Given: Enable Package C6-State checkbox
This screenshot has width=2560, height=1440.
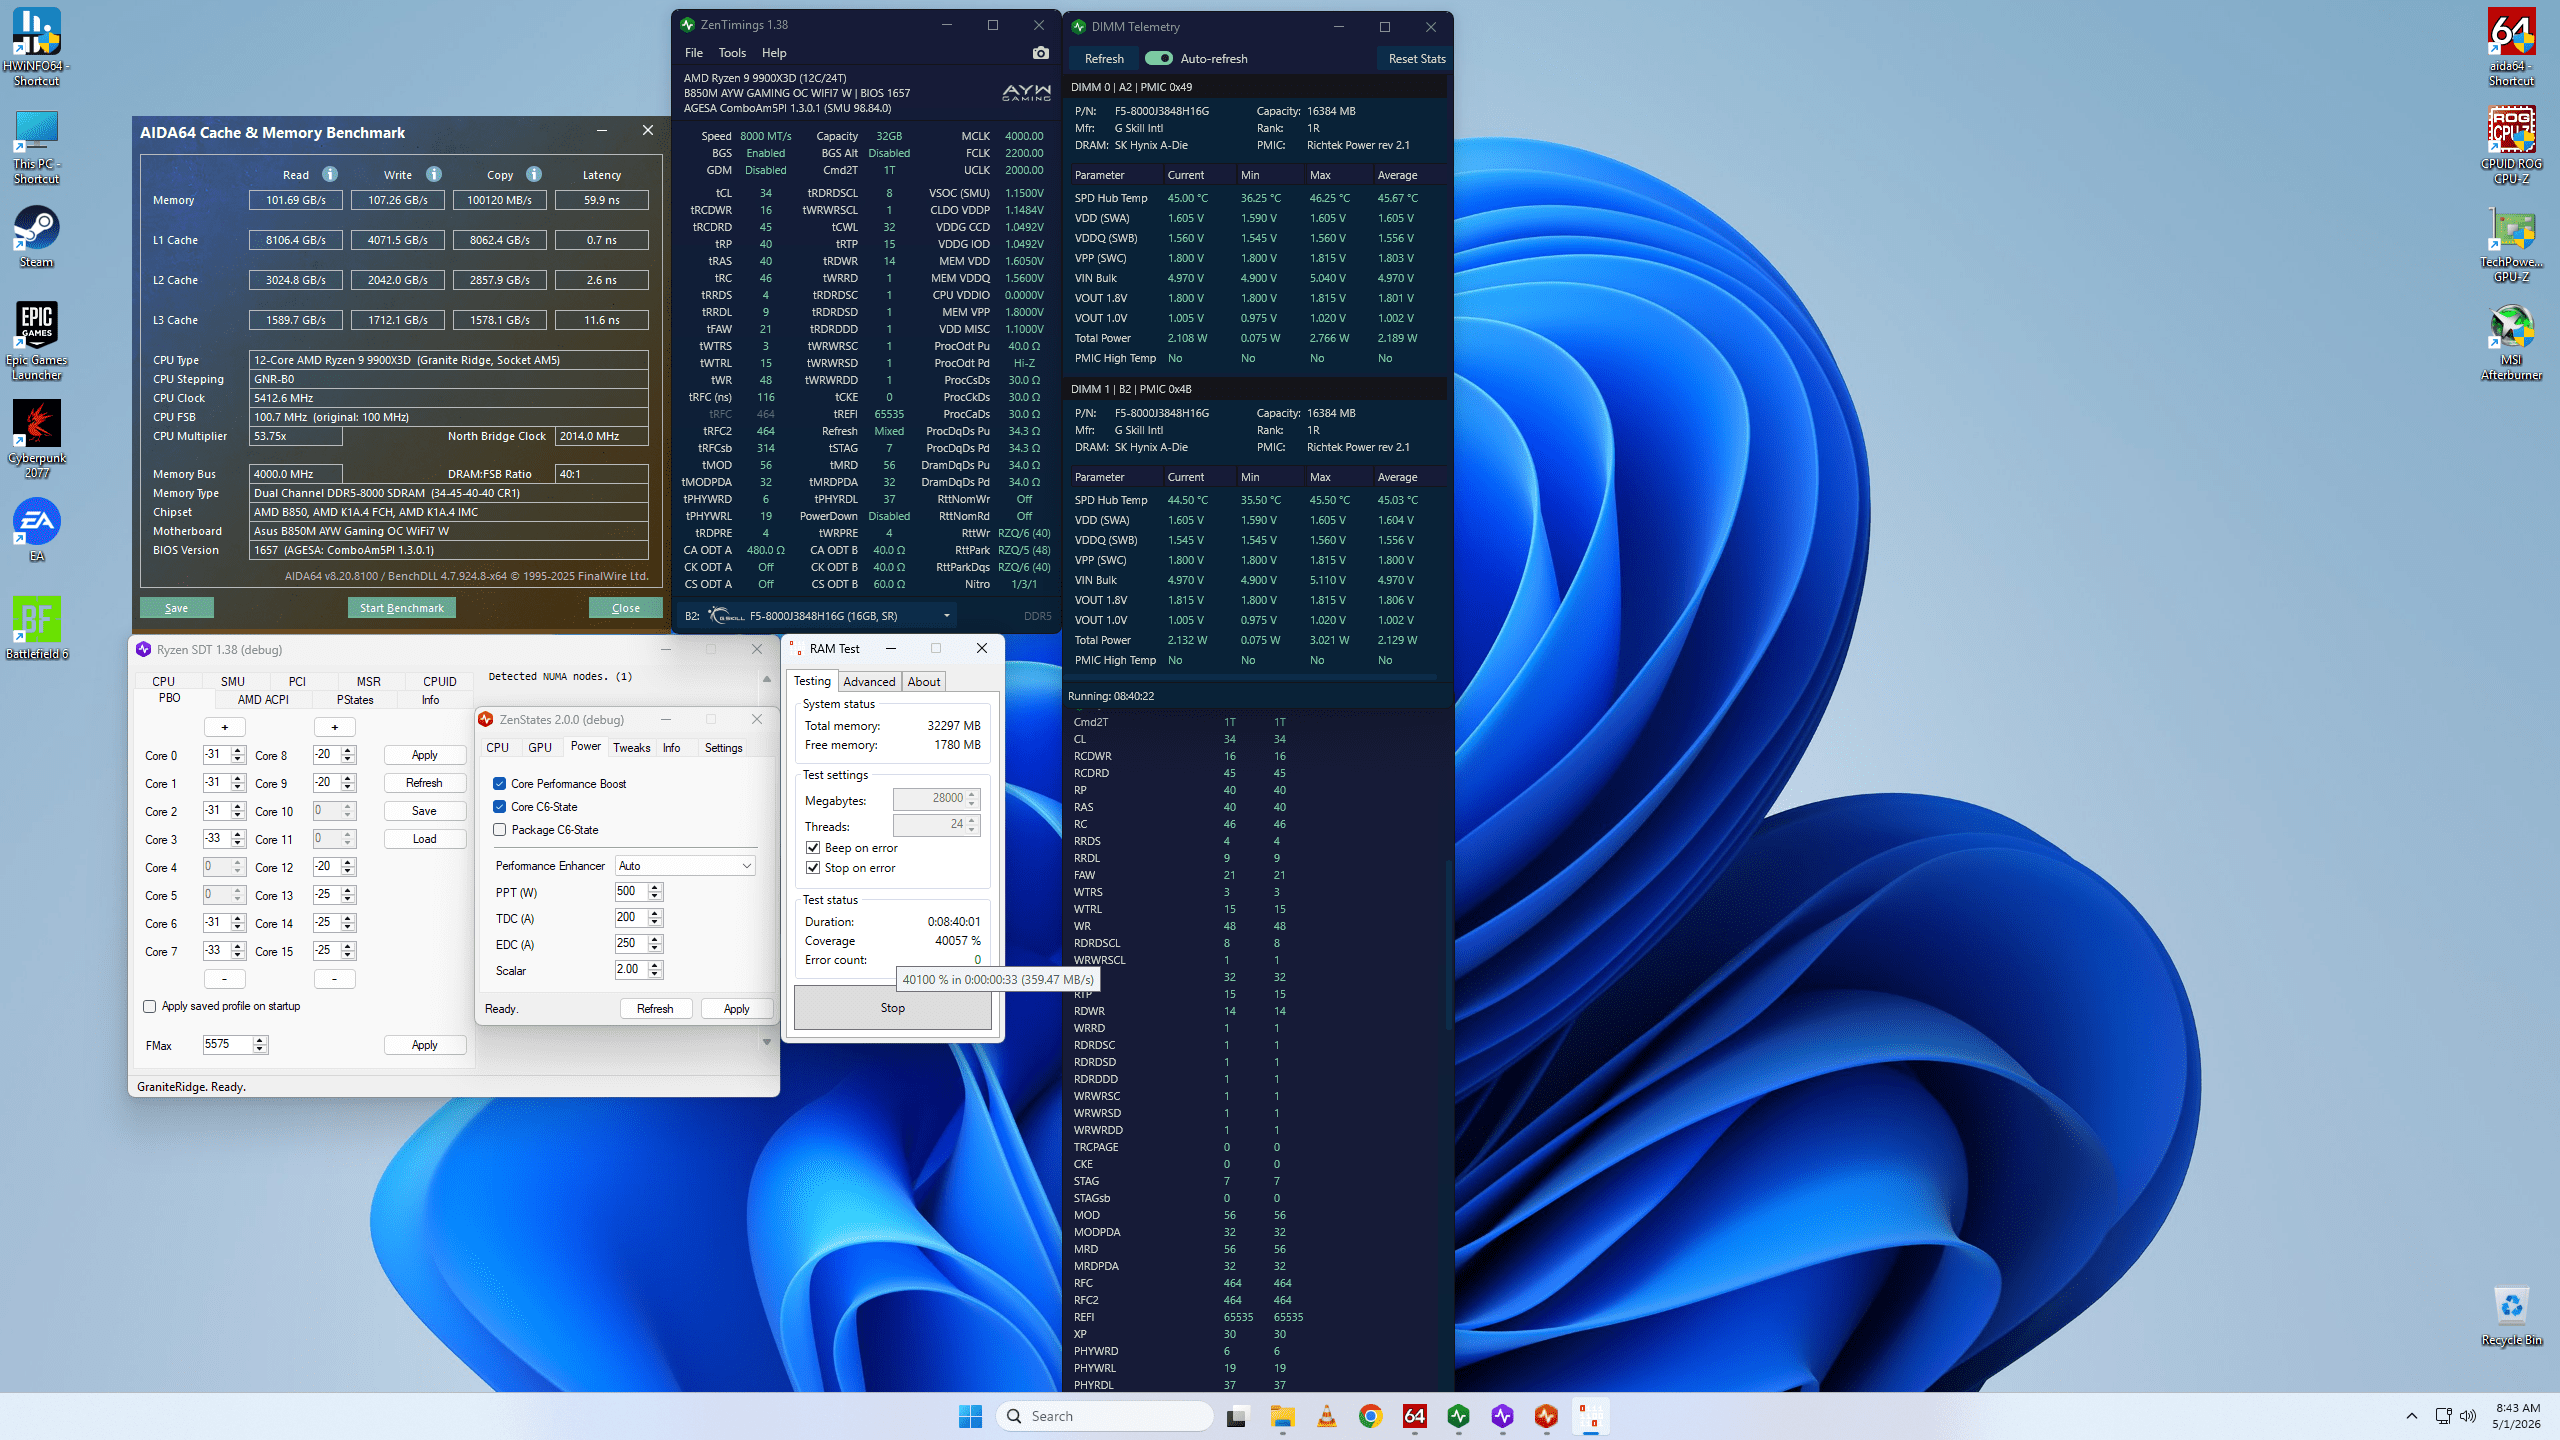Looking at the screenshot, I should point(499,829).
